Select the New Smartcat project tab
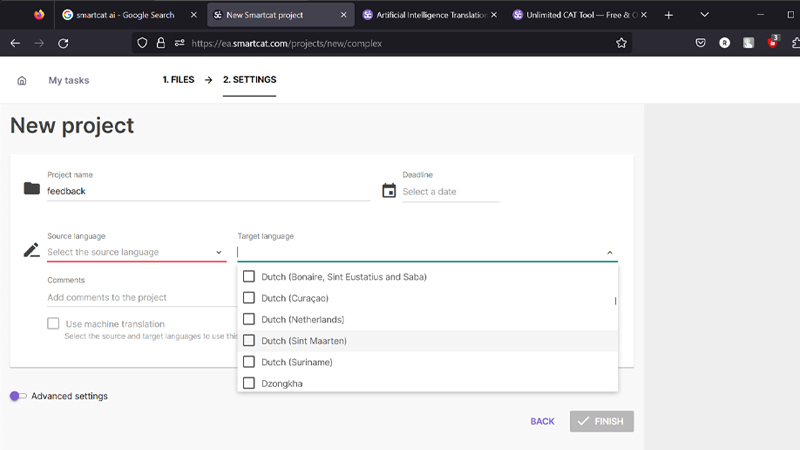This screenshot has width=800, height=450. [280, 15]
